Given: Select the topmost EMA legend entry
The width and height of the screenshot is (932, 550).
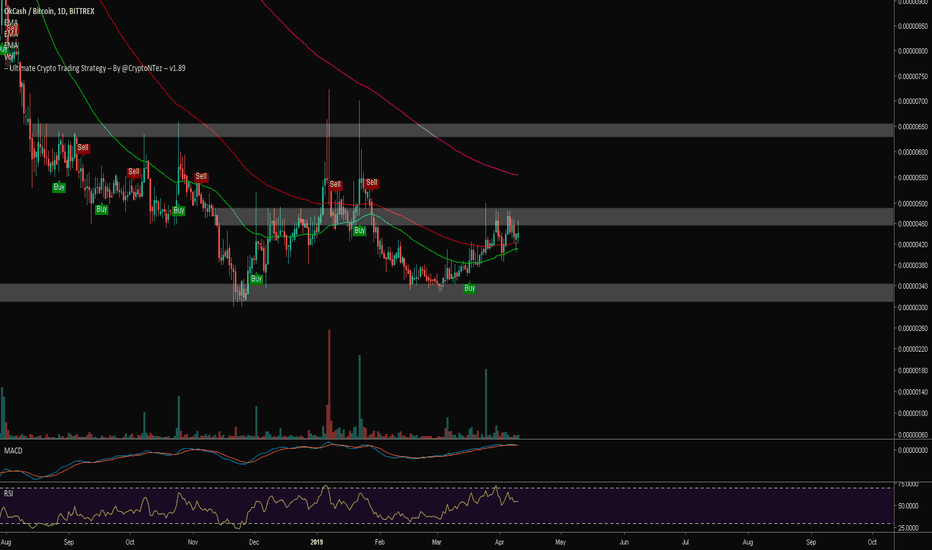Looking at the screenshot, I should 11,23.
